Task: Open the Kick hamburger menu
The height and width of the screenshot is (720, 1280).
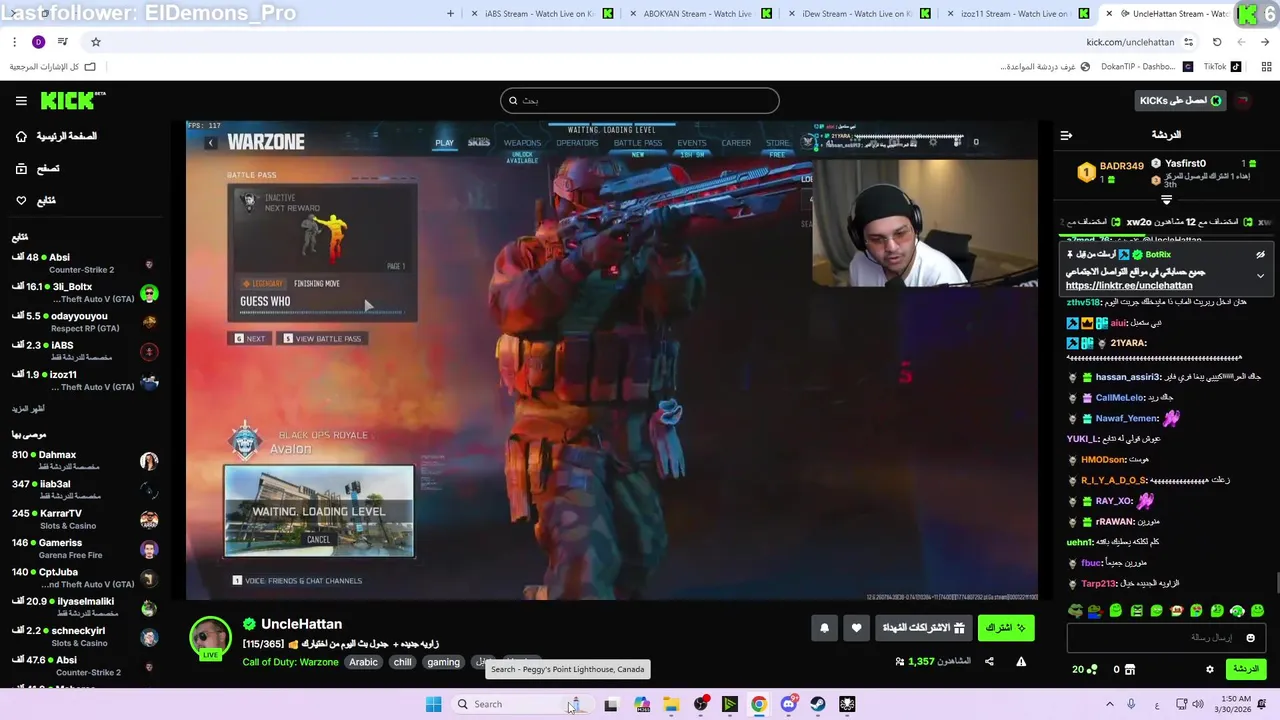Action: coord(21,100)
